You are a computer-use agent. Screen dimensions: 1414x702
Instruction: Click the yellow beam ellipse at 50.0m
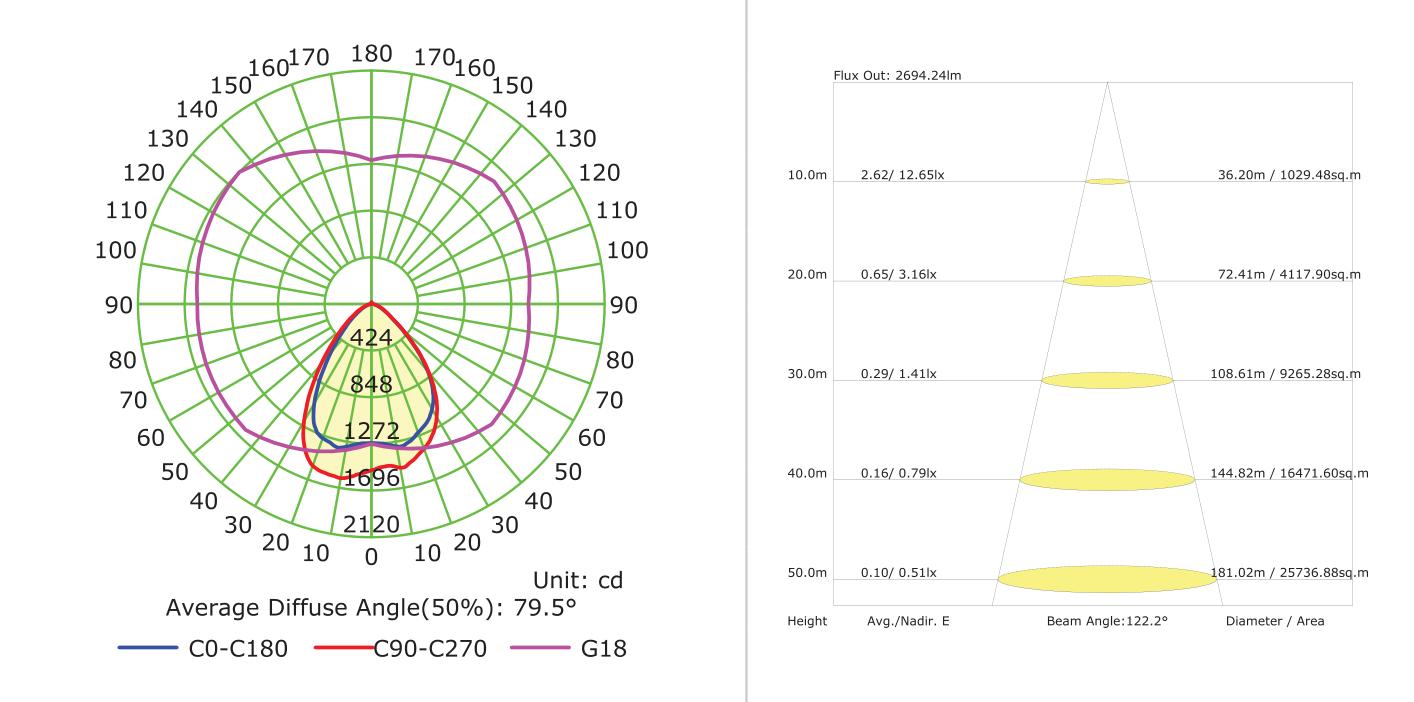point(1107,579)
